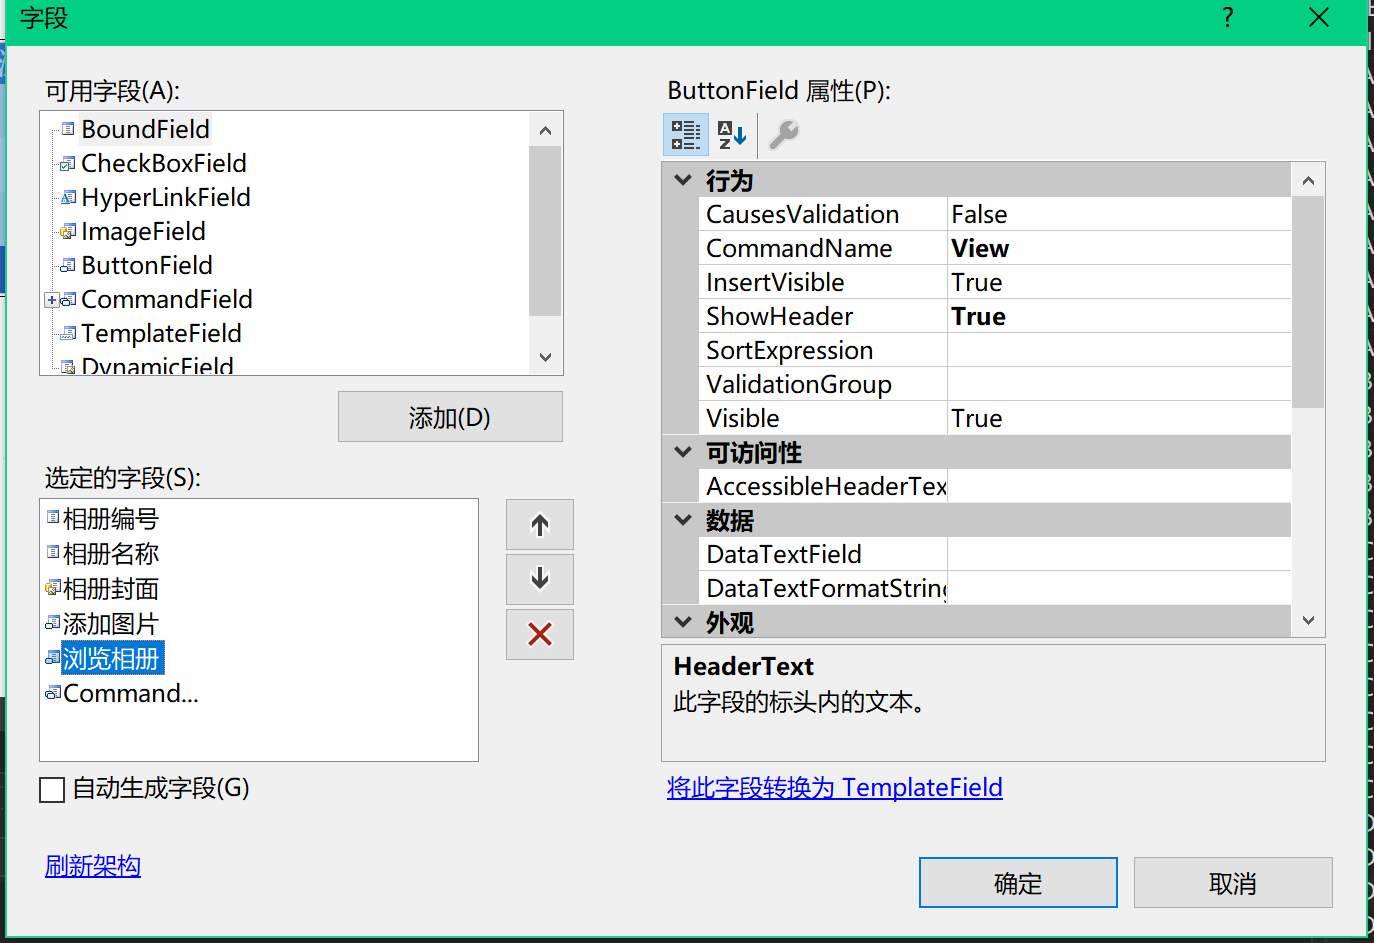Close the 字段 dialog window
The height and width of the screenshot is (943, 1374).
point(1319,18)
